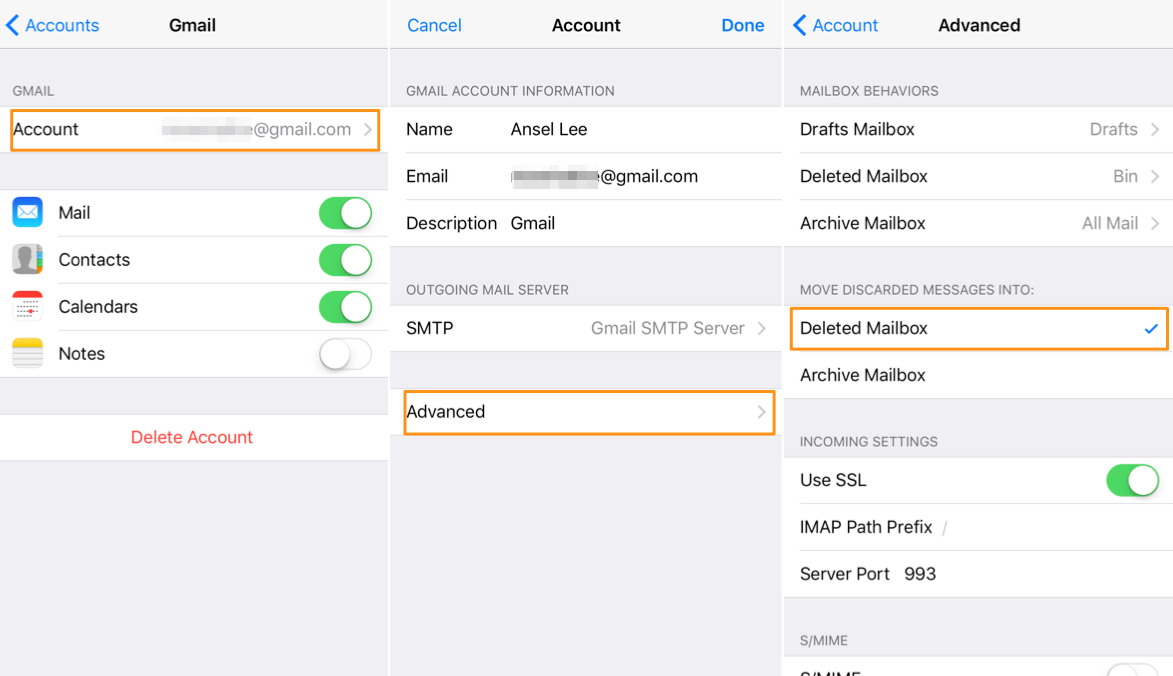Tap the Calendars app icon
The image size is (1173, 676).
pyautogui.click(x=28, y=307)
